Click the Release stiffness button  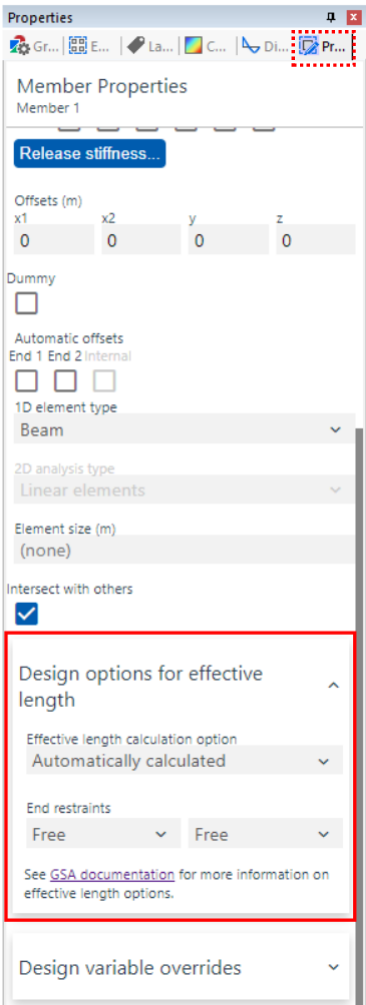(x=90, y=154)
